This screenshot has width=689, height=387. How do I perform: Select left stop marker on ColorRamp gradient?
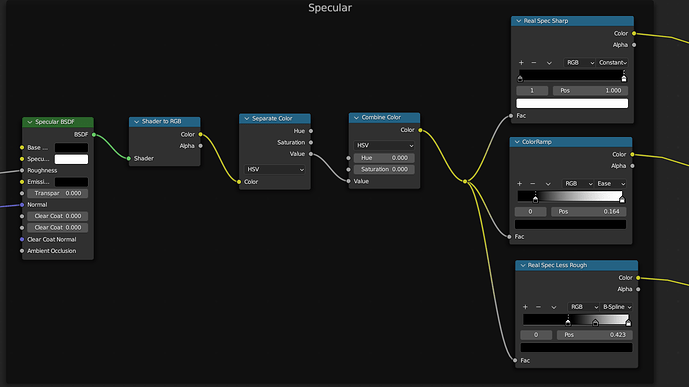pyautogui.click(x=535, y=199)
